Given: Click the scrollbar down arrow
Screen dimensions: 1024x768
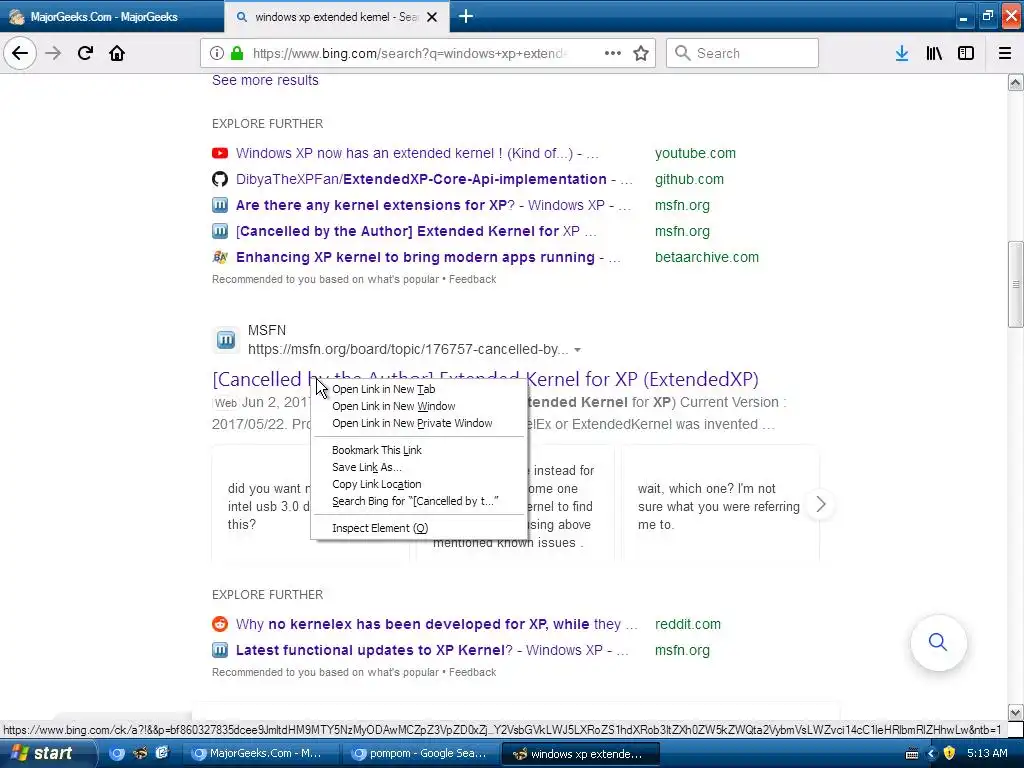Looking at the screenshot, I should pos(1015,712).
